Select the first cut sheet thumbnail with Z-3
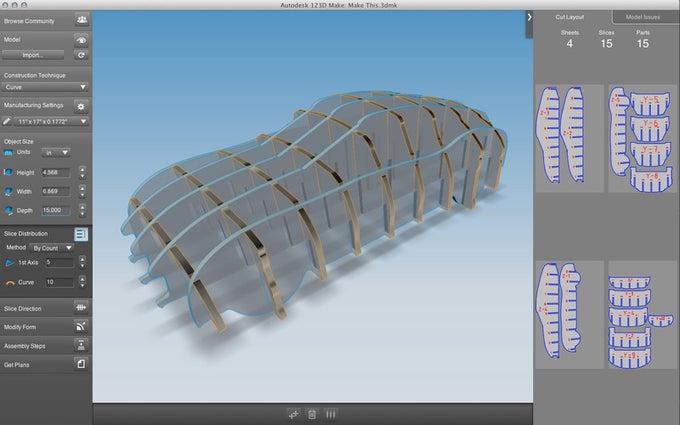Viewport: 680px width, 425px height. tap(569, 139)
